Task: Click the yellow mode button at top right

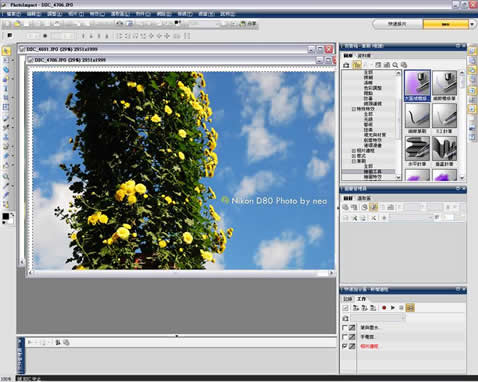Action: [x=446, y=24]
